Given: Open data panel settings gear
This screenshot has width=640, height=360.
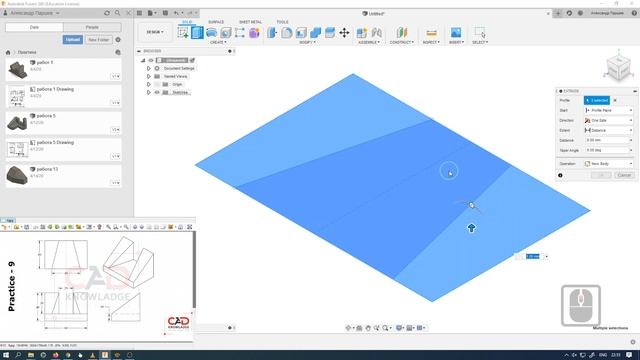Looking at the screenshot, I should coord(118,40).
